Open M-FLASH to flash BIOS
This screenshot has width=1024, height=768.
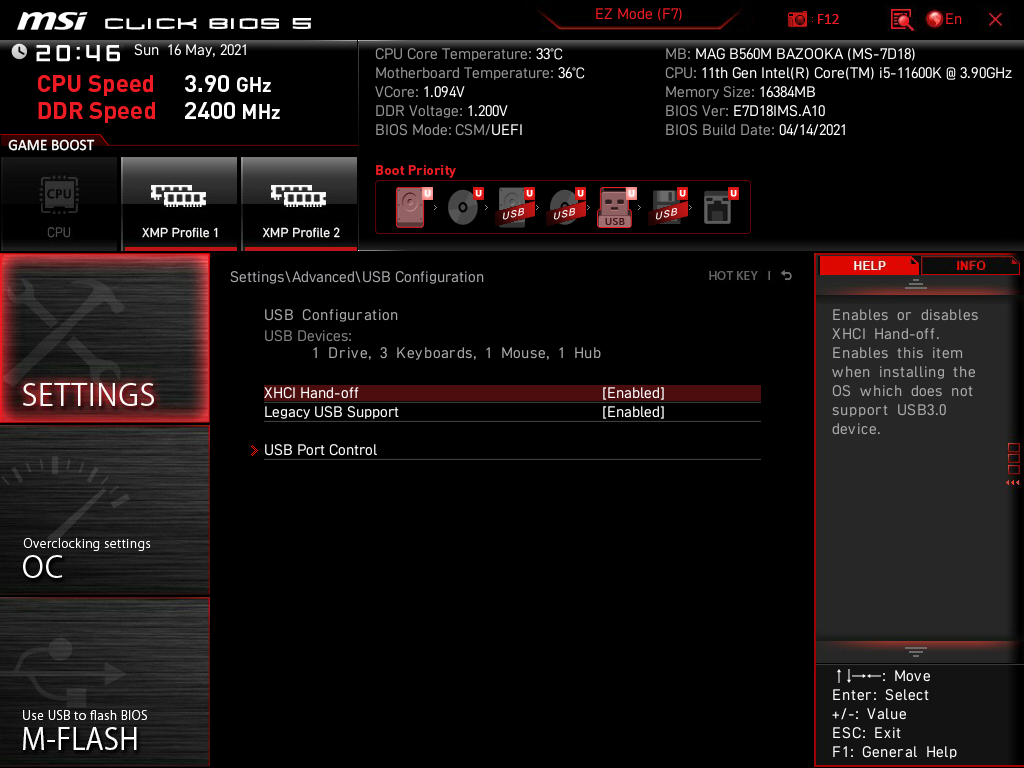[x=104, y=682]
